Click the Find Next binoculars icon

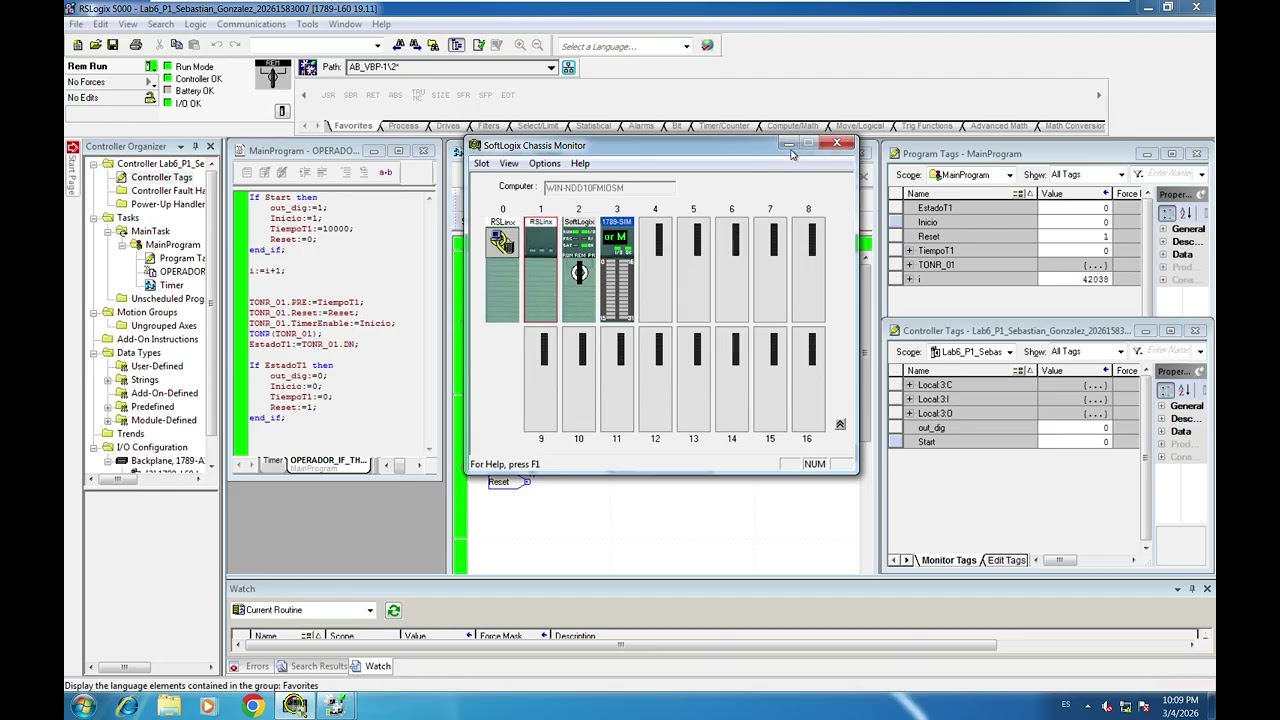pyautogui.click(x=415, y=45)
